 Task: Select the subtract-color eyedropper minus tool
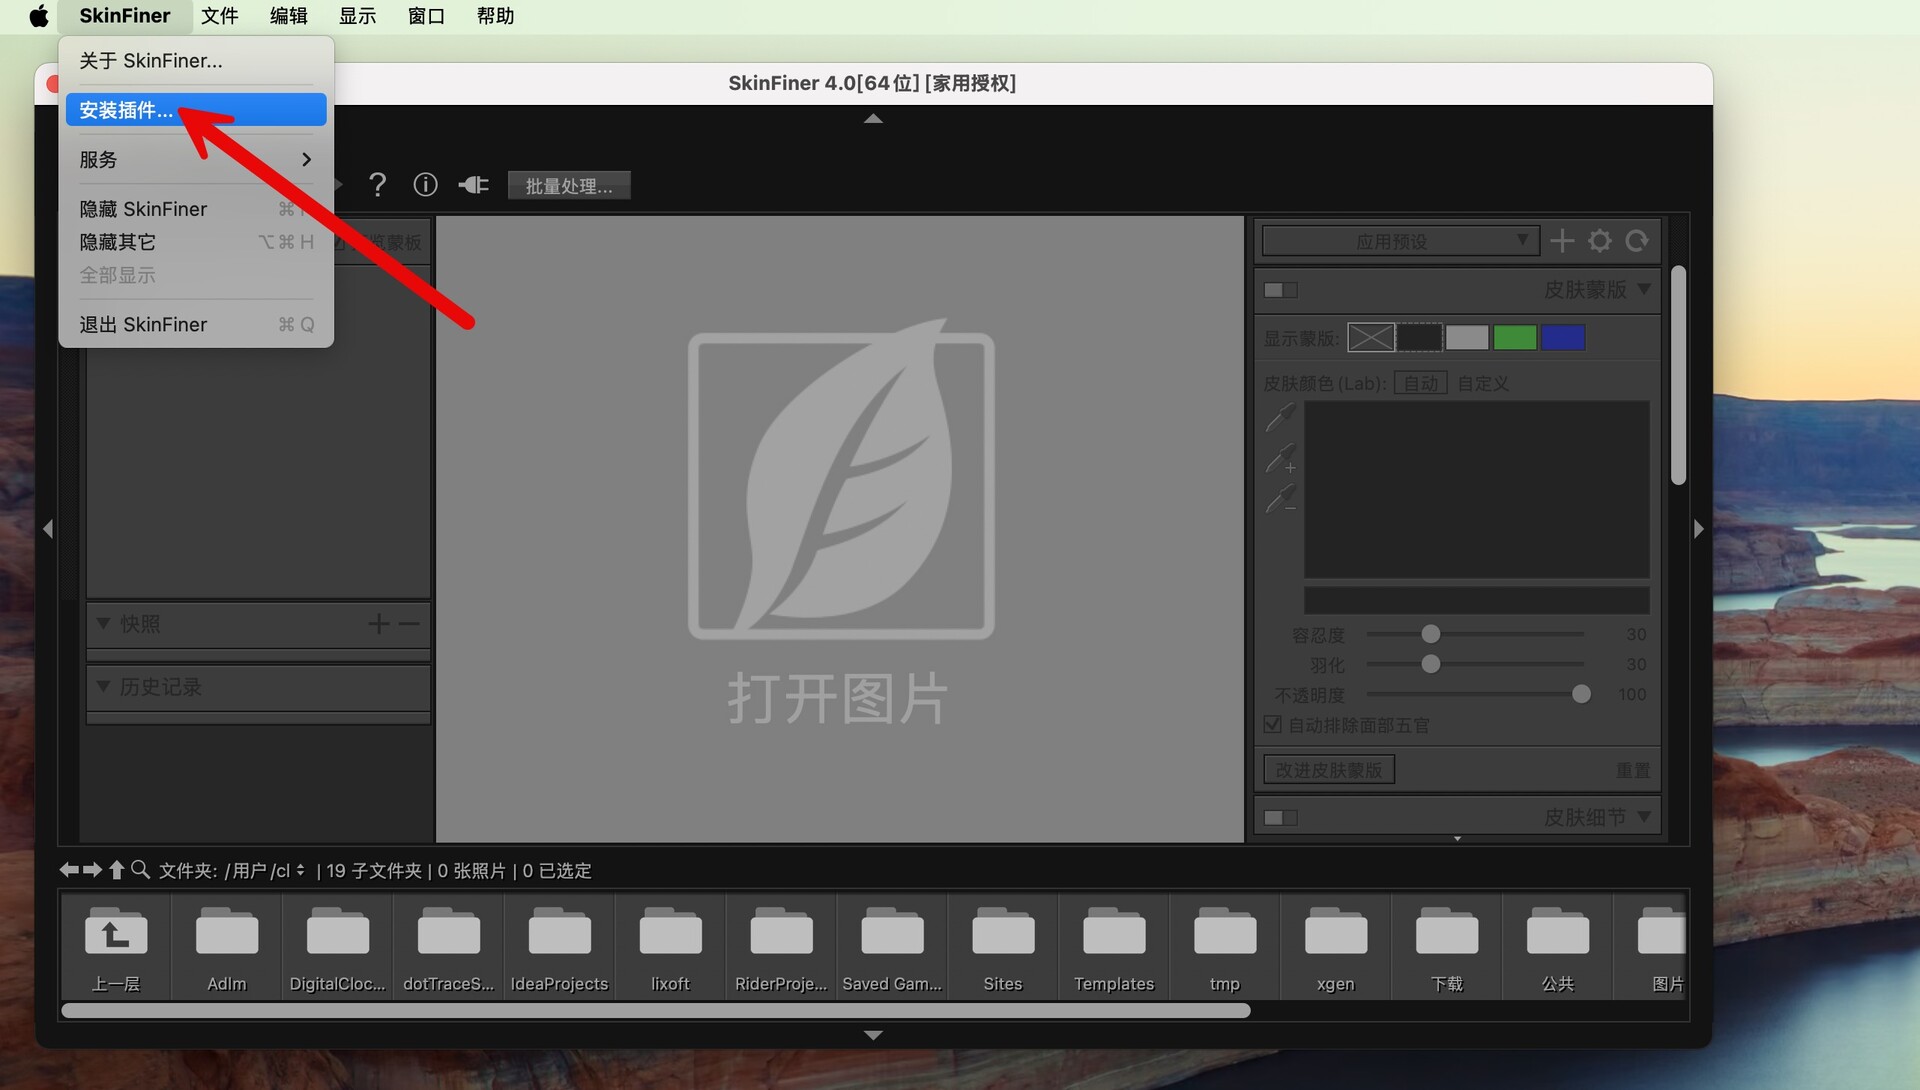click(1280, 498)
